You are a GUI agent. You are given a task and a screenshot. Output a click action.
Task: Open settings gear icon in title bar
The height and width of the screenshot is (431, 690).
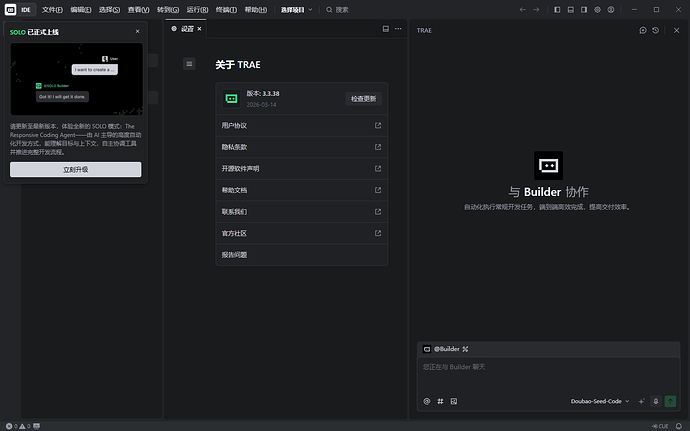598,10
